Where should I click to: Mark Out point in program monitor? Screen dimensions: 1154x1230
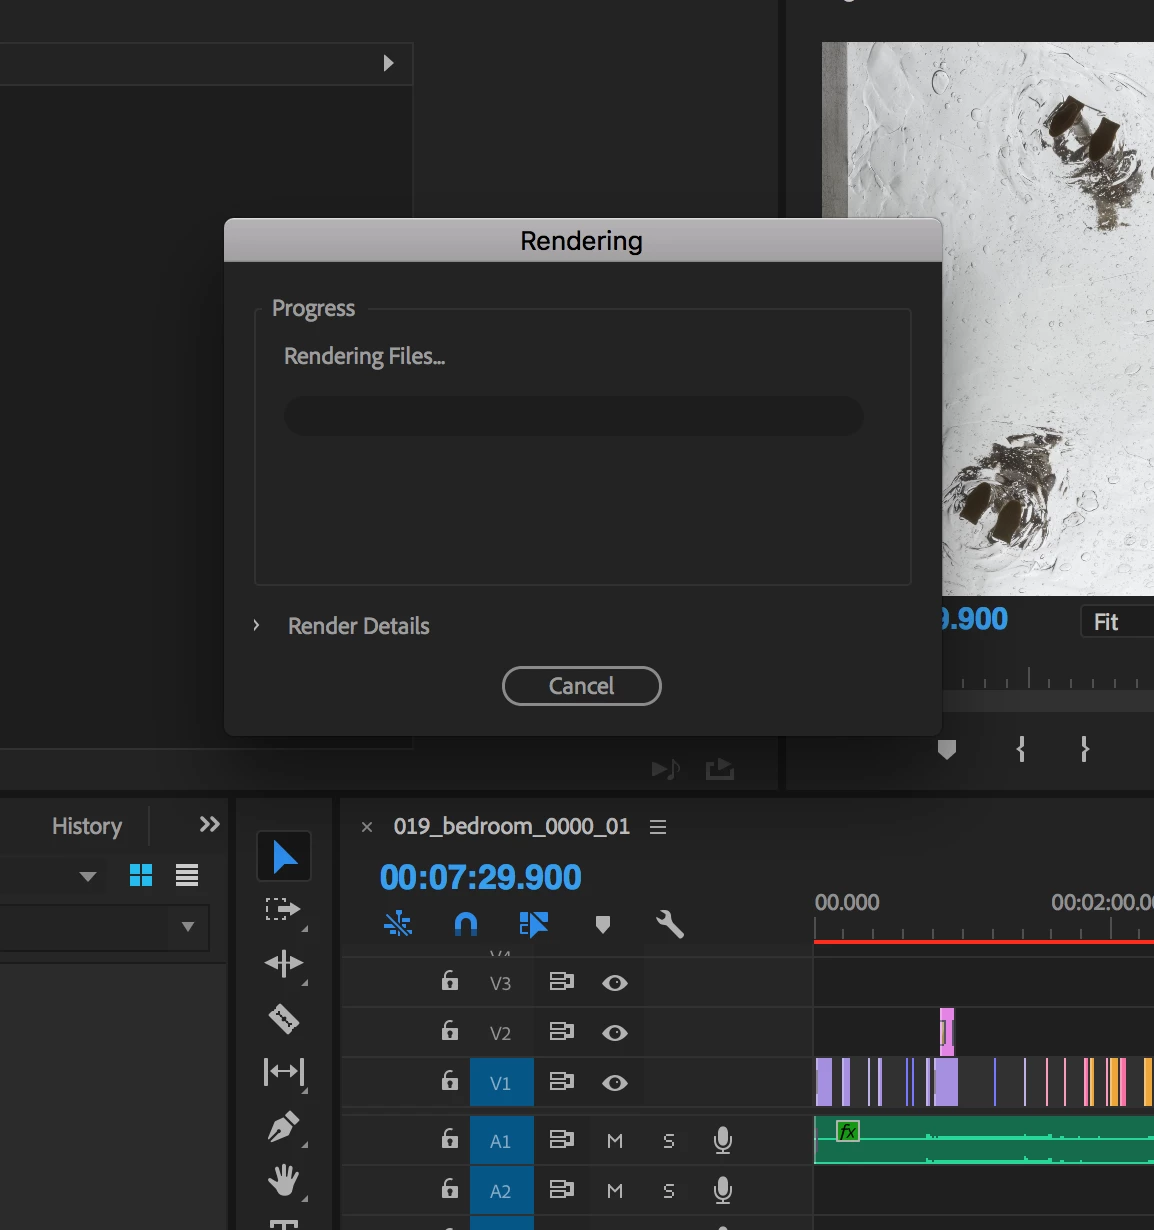[x=1085, y=749]
